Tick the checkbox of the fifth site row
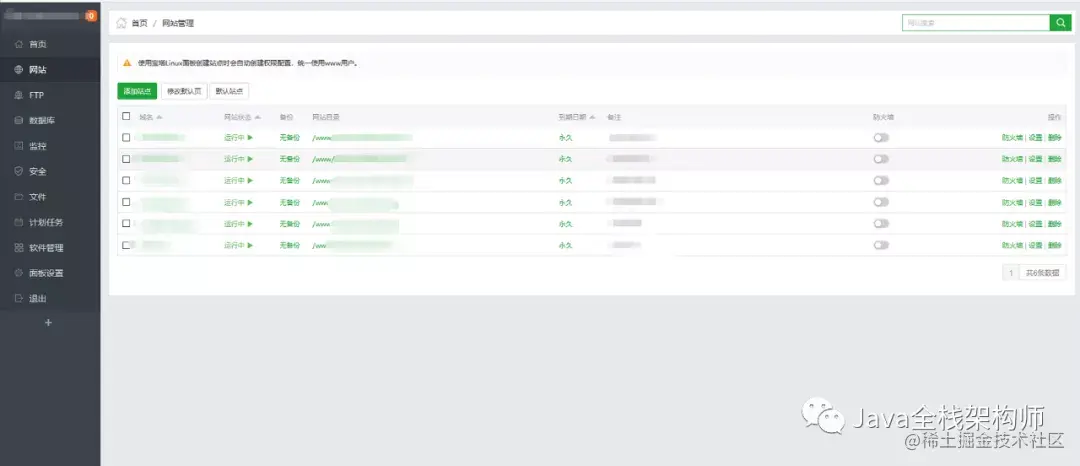The image size is (1080, 466). pos(126,224)
